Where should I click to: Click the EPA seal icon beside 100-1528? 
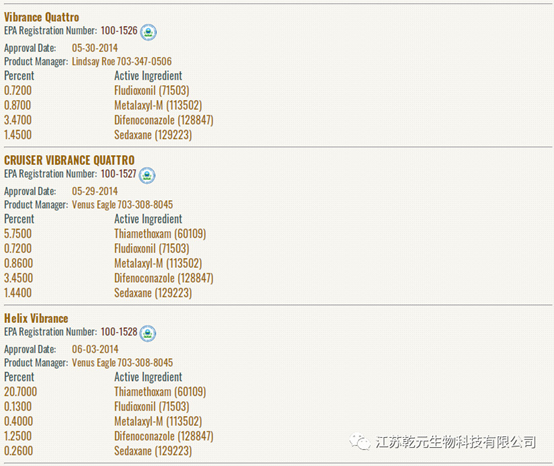[x=148, y=333]
